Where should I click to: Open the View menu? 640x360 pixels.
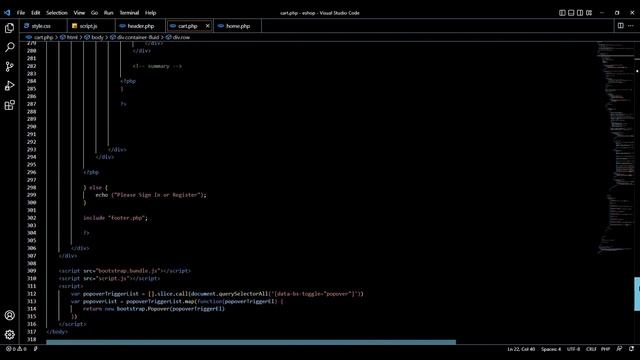pos(79,13)
